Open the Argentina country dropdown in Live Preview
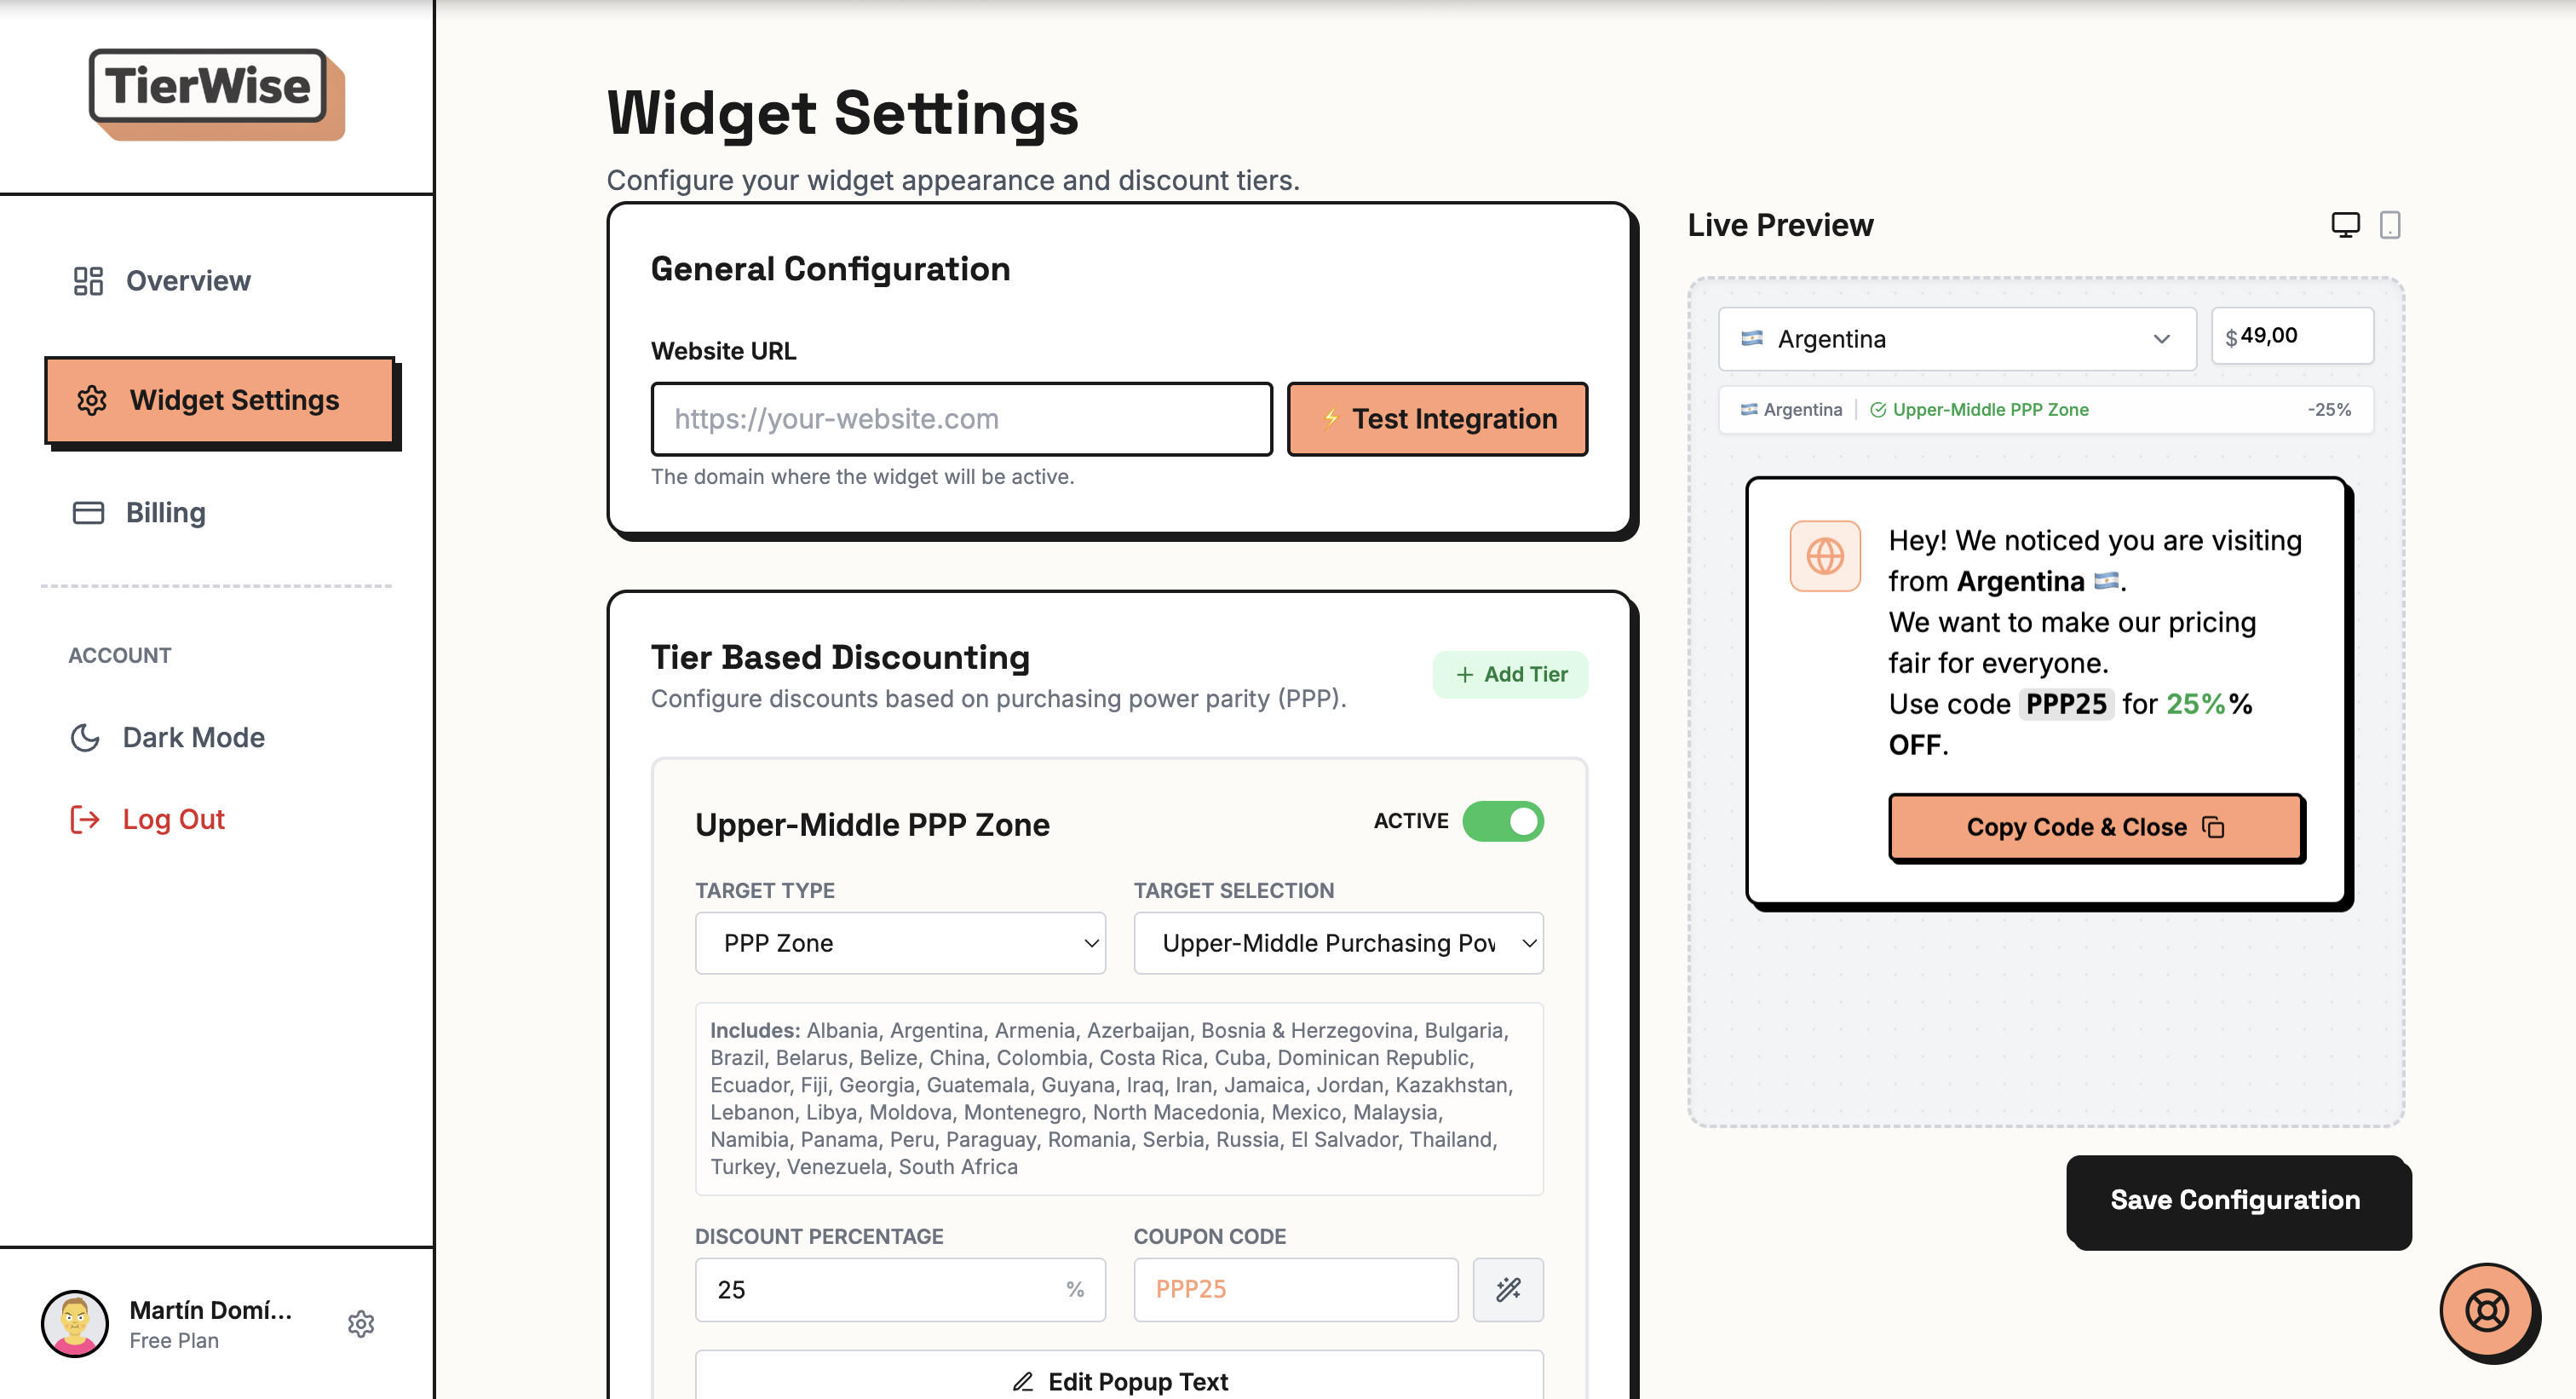Image resolution: width=2576 pixels, height=1399 pixels. (1955, 339)
